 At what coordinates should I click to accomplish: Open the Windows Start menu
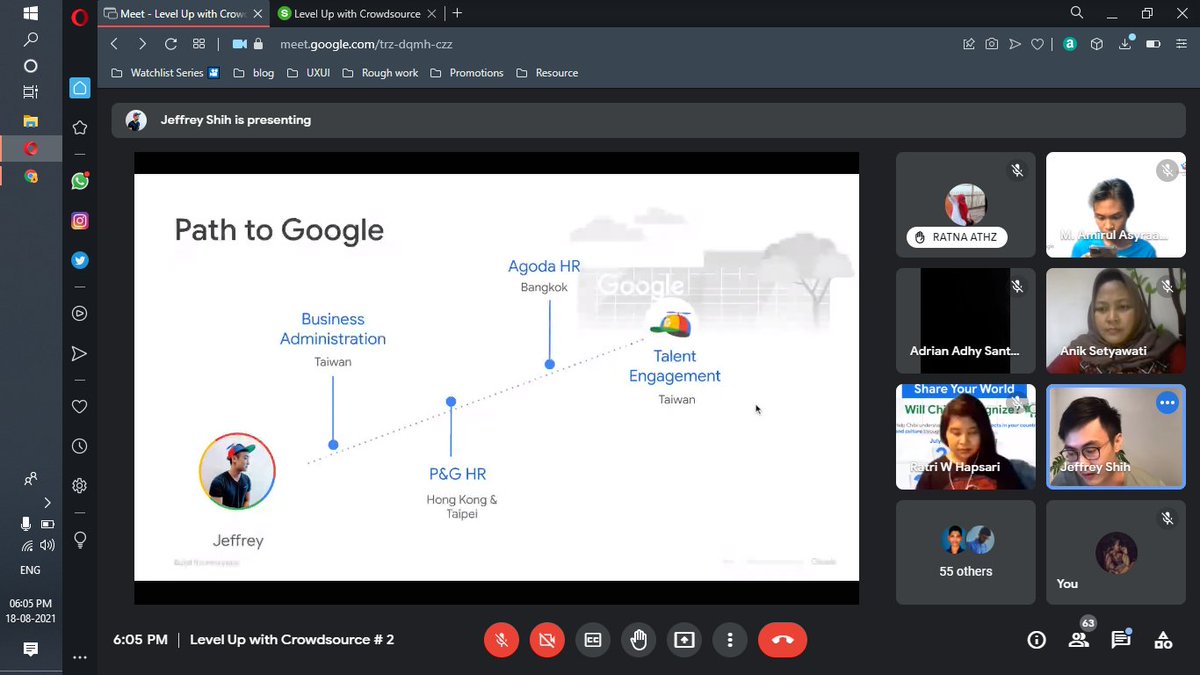pyautogui.click(x=30, y=14)
